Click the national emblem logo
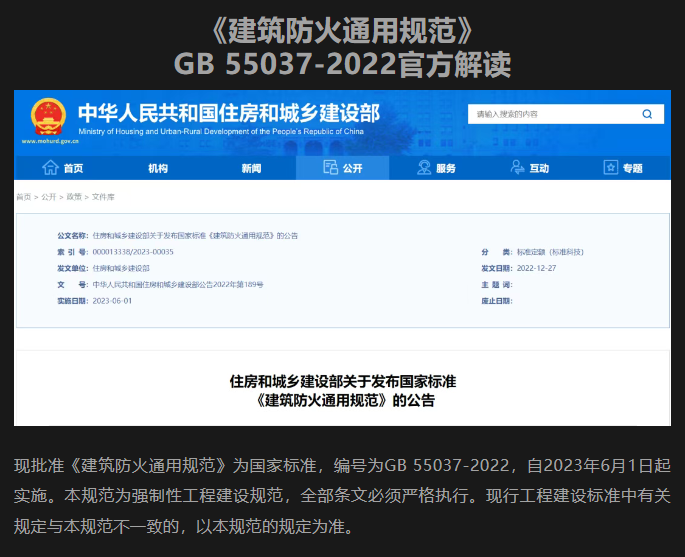This screenshot has height=557, width=685. click(48, 117)
